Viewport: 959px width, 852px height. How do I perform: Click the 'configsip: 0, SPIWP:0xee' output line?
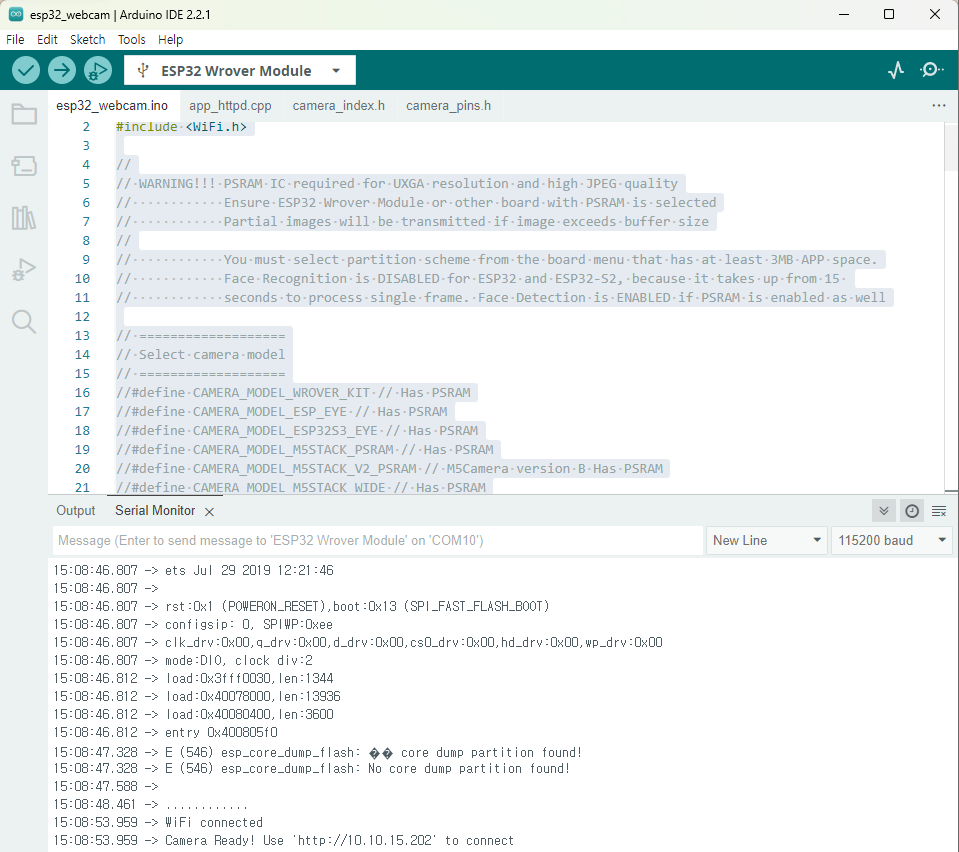tap(193, 624)
